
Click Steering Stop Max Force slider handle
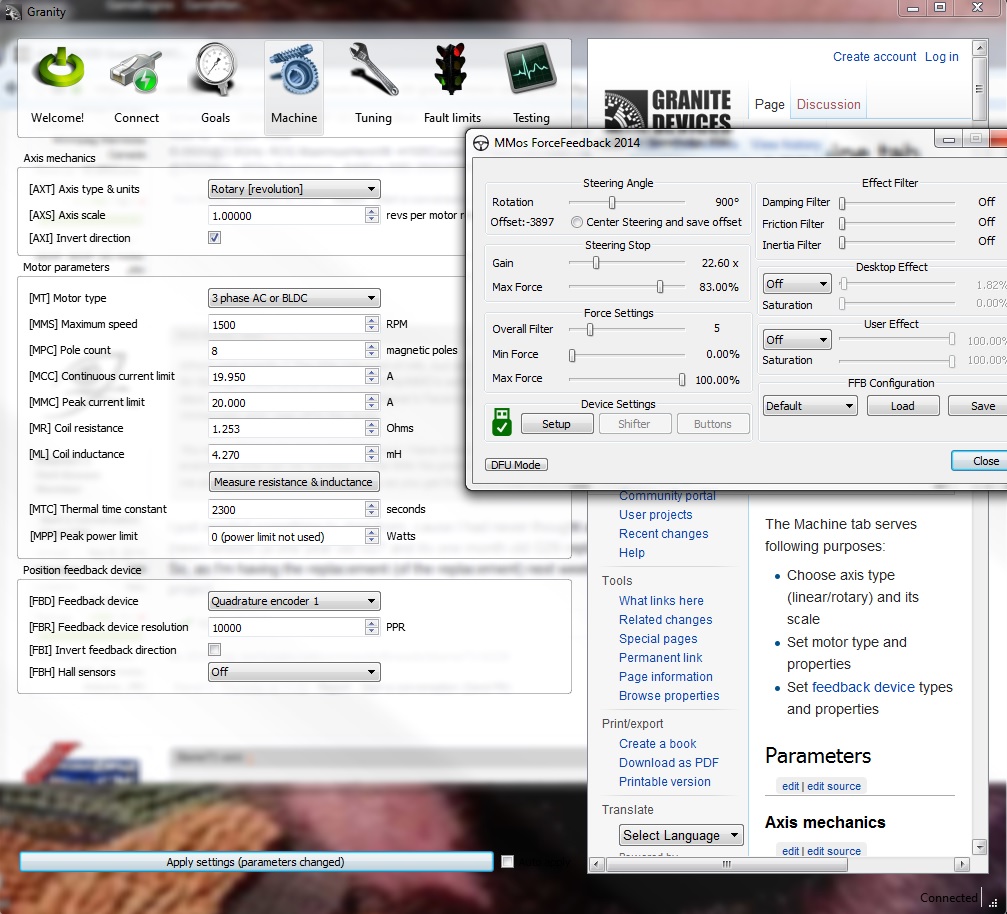[660, 287]
